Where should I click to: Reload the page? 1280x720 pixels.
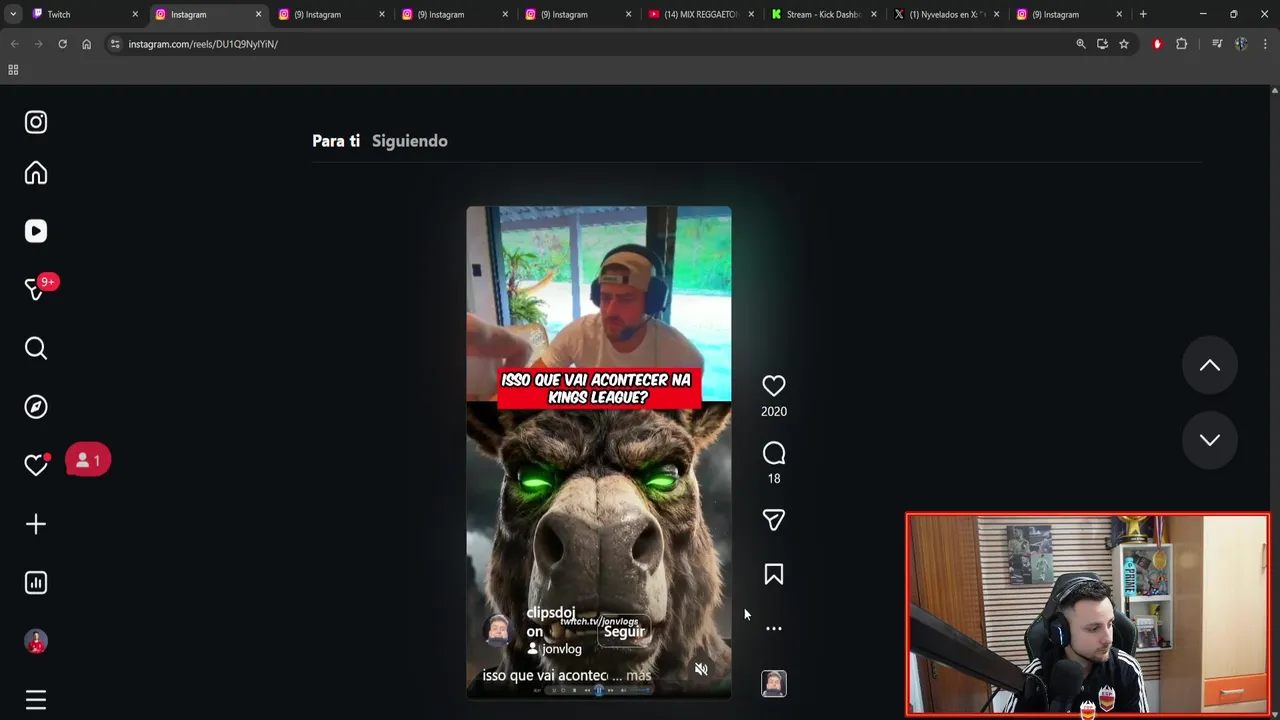62,44
